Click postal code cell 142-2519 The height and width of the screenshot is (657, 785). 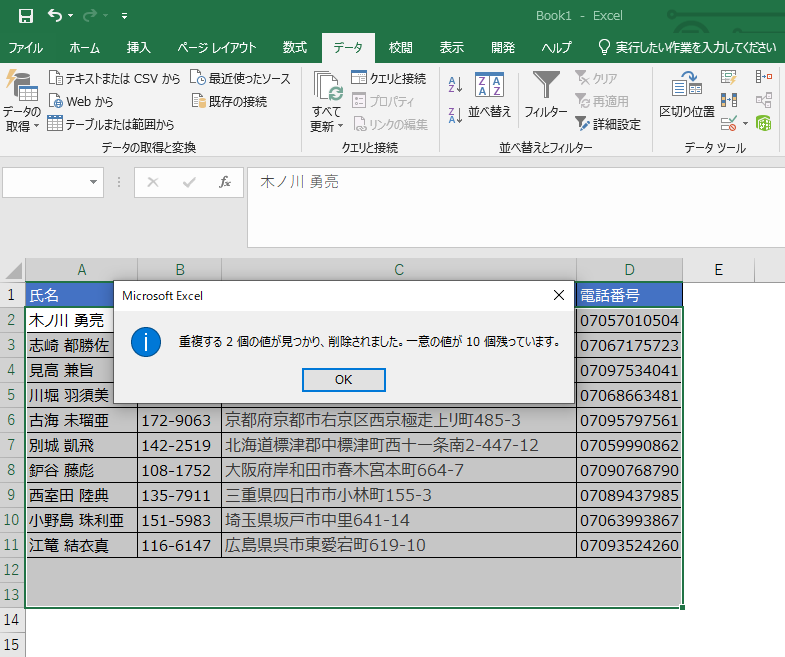tap(179, 445)
